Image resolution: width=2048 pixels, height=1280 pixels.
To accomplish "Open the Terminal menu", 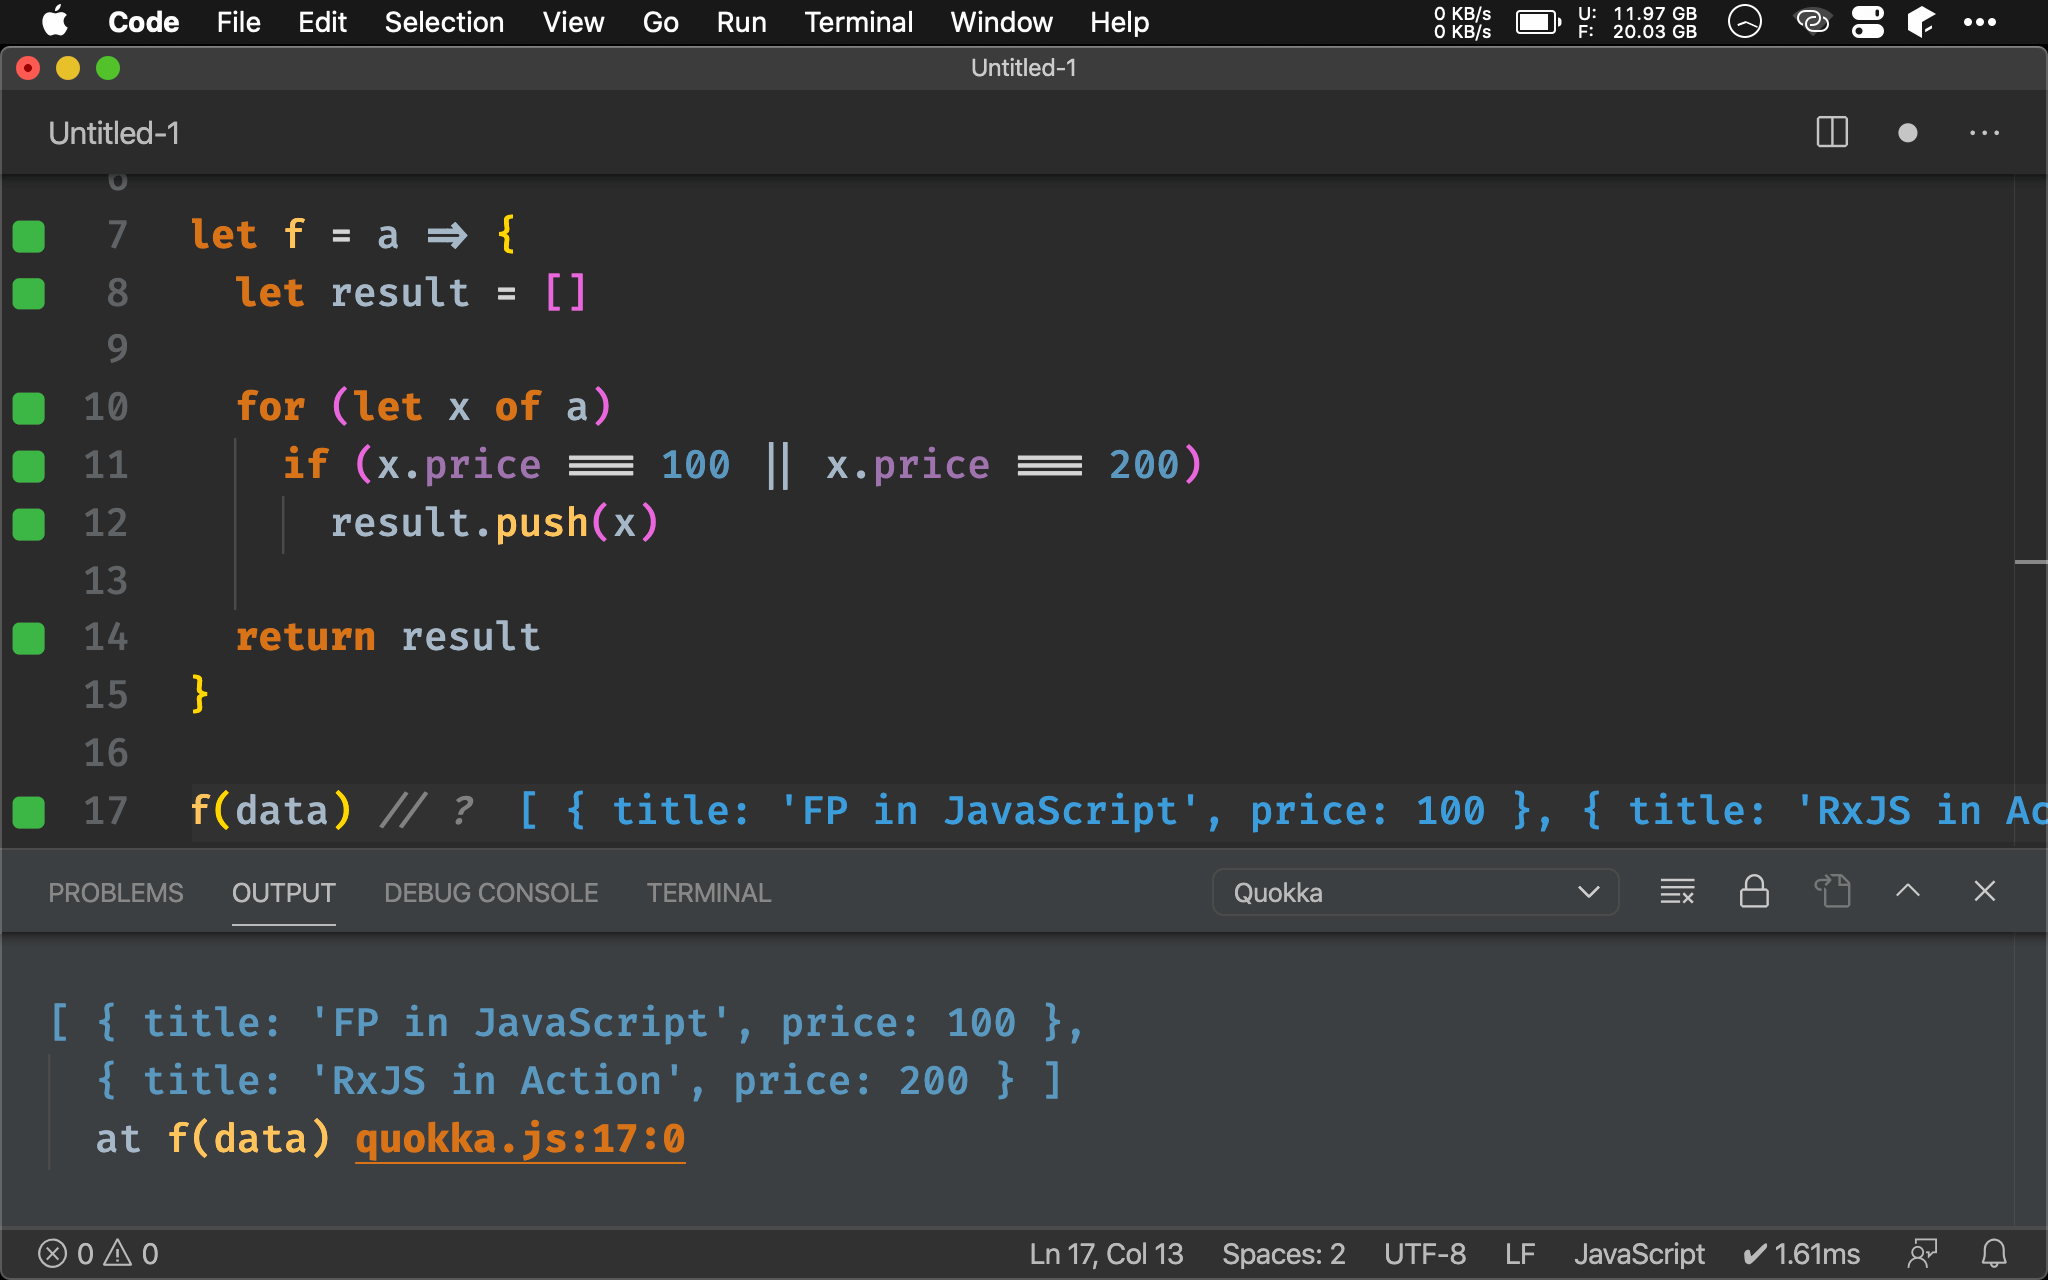I will [858, 22].
